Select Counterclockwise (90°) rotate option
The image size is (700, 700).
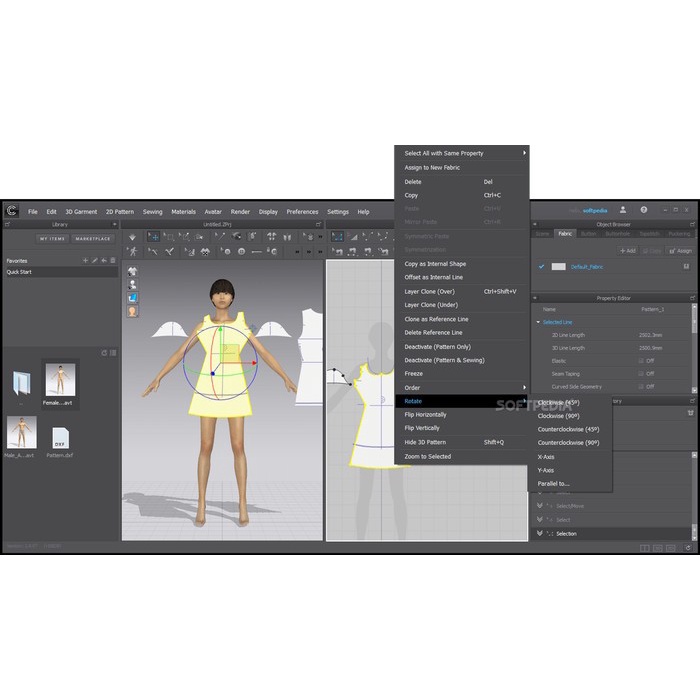click(x=568, y=442)
